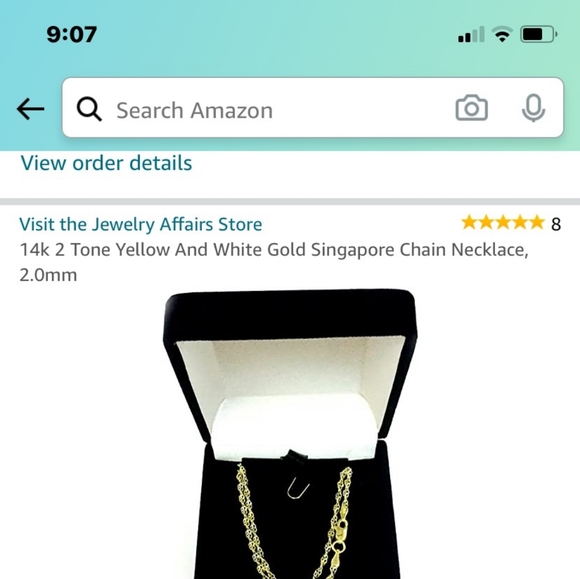Tap the cellular signal bars icon
Screen dimensions: 580x579
pos(471,34)
